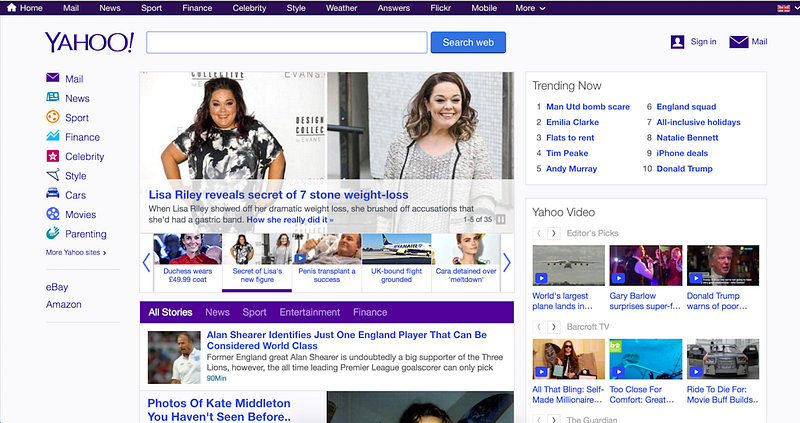Play Ride To Die For video
800x423 pixels.
click(x=723, y=359)
